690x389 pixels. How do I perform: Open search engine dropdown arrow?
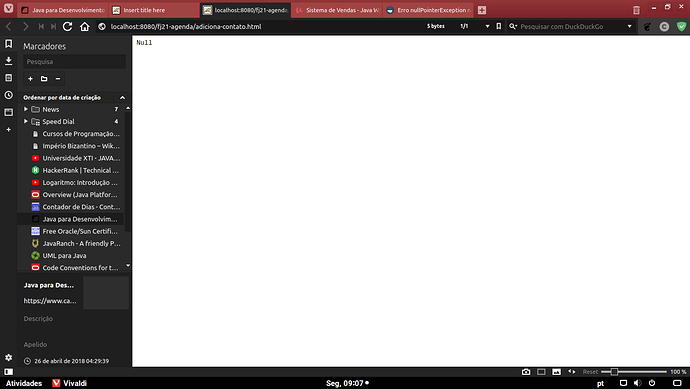tap(630, 26)
